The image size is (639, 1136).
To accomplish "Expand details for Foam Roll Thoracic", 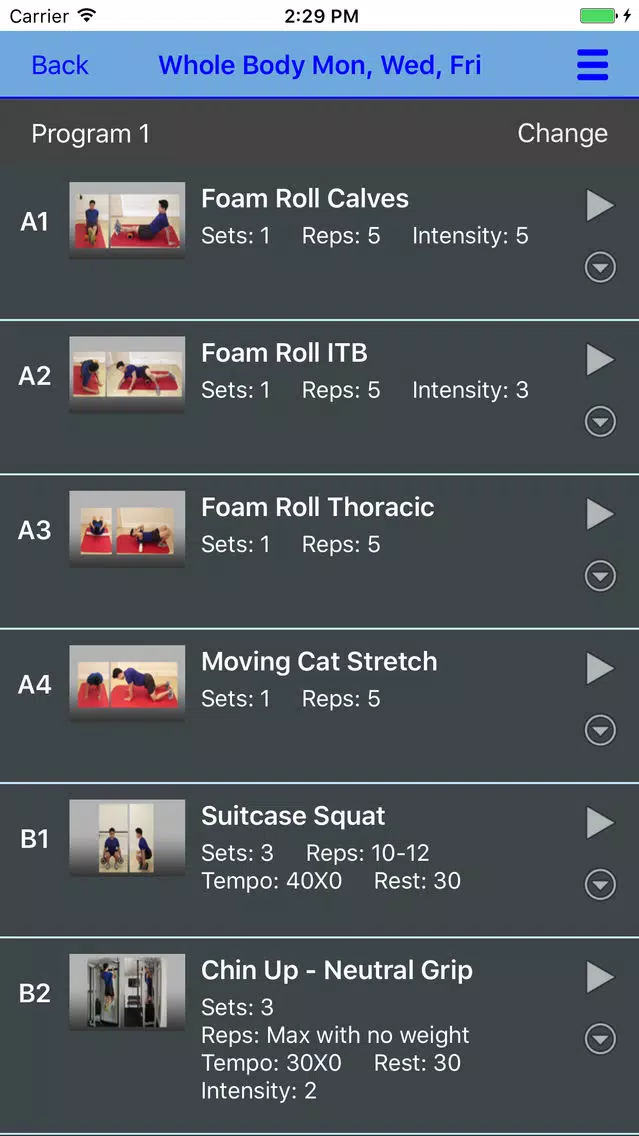I will click(x=600, y=576).
